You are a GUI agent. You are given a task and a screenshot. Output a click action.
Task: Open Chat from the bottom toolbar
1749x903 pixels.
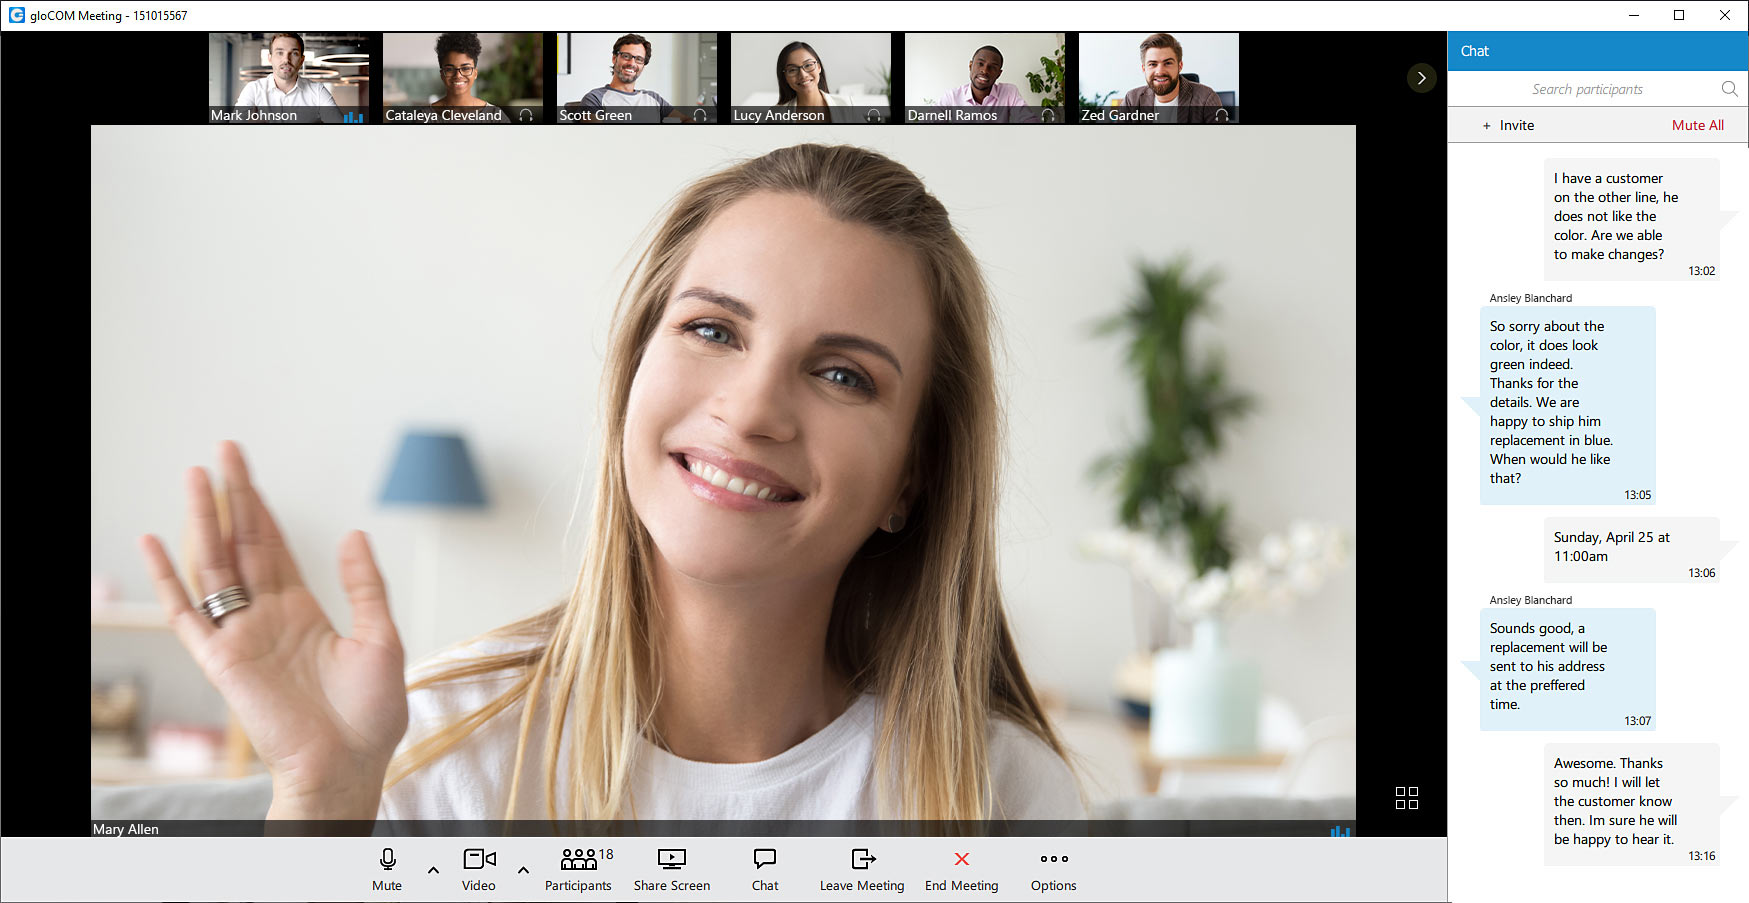click(765, 869)
